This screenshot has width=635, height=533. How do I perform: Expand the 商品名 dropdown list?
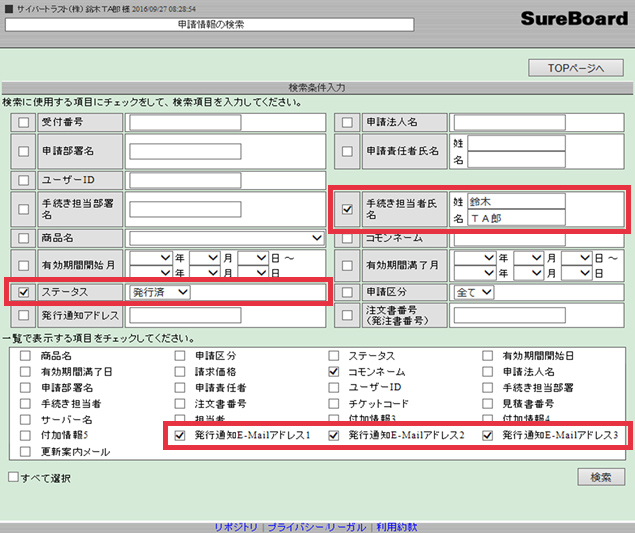pyautogui.click(x=226, y=238)
